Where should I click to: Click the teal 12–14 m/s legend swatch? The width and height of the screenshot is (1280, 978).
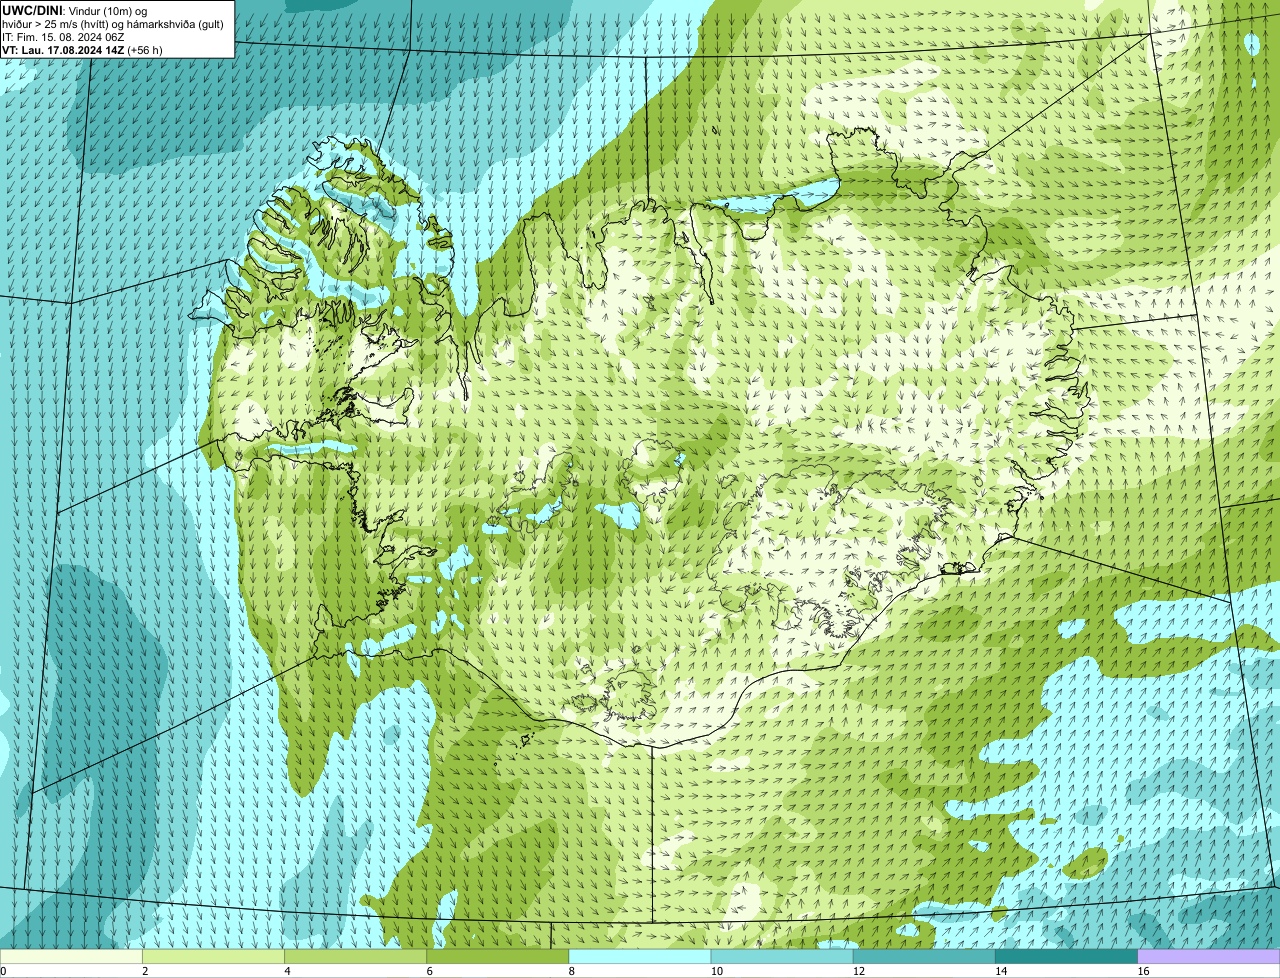[924, 957]
